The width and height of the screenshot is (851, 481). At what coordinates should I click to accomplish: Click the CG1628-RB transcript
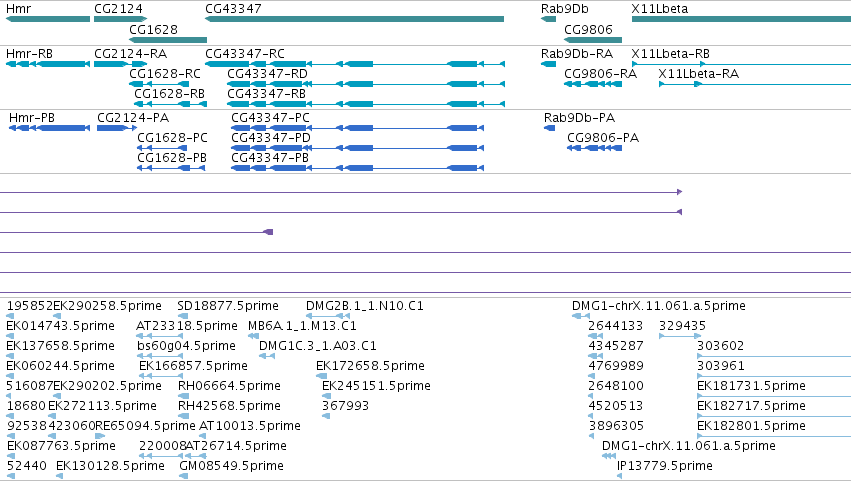click(170, 104)
